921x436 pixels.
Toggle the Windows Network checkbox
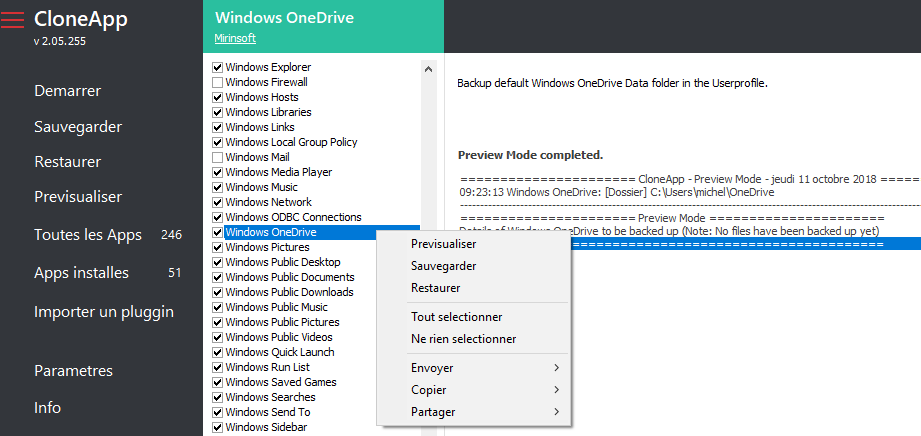[x=217, y=202]
